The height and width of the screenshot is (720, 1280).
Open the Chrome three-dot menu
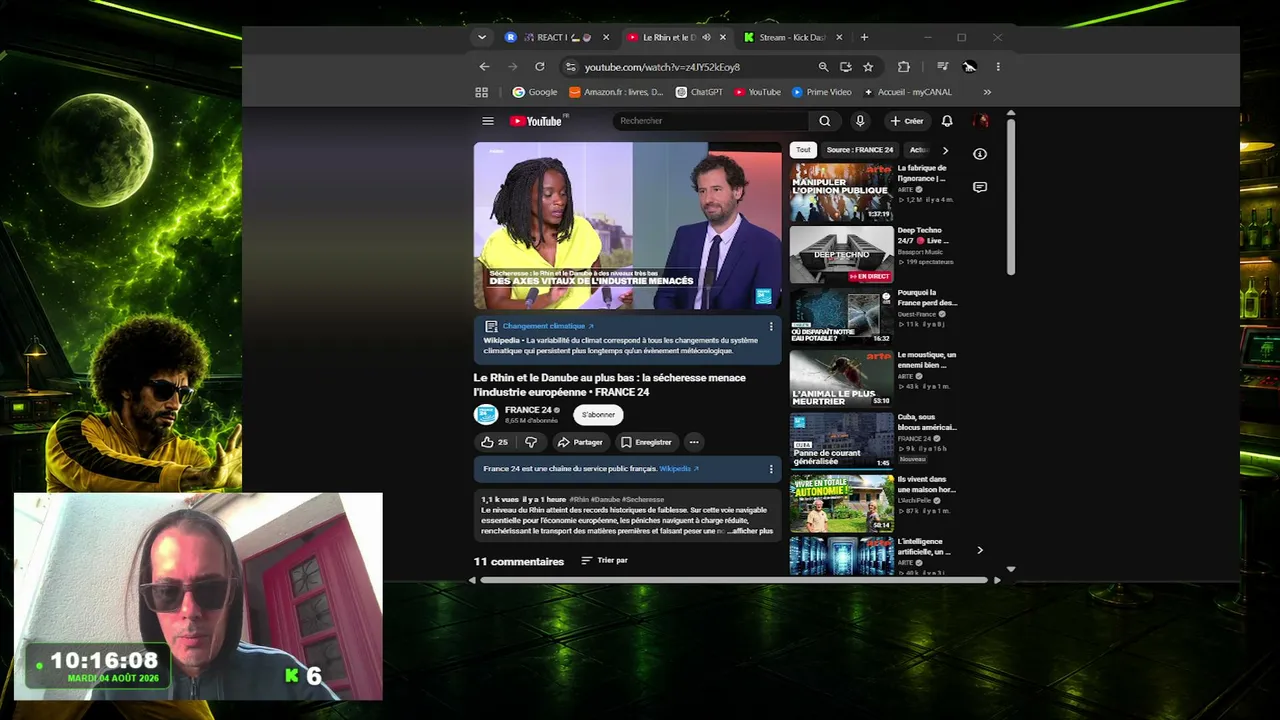coord(997,67)
